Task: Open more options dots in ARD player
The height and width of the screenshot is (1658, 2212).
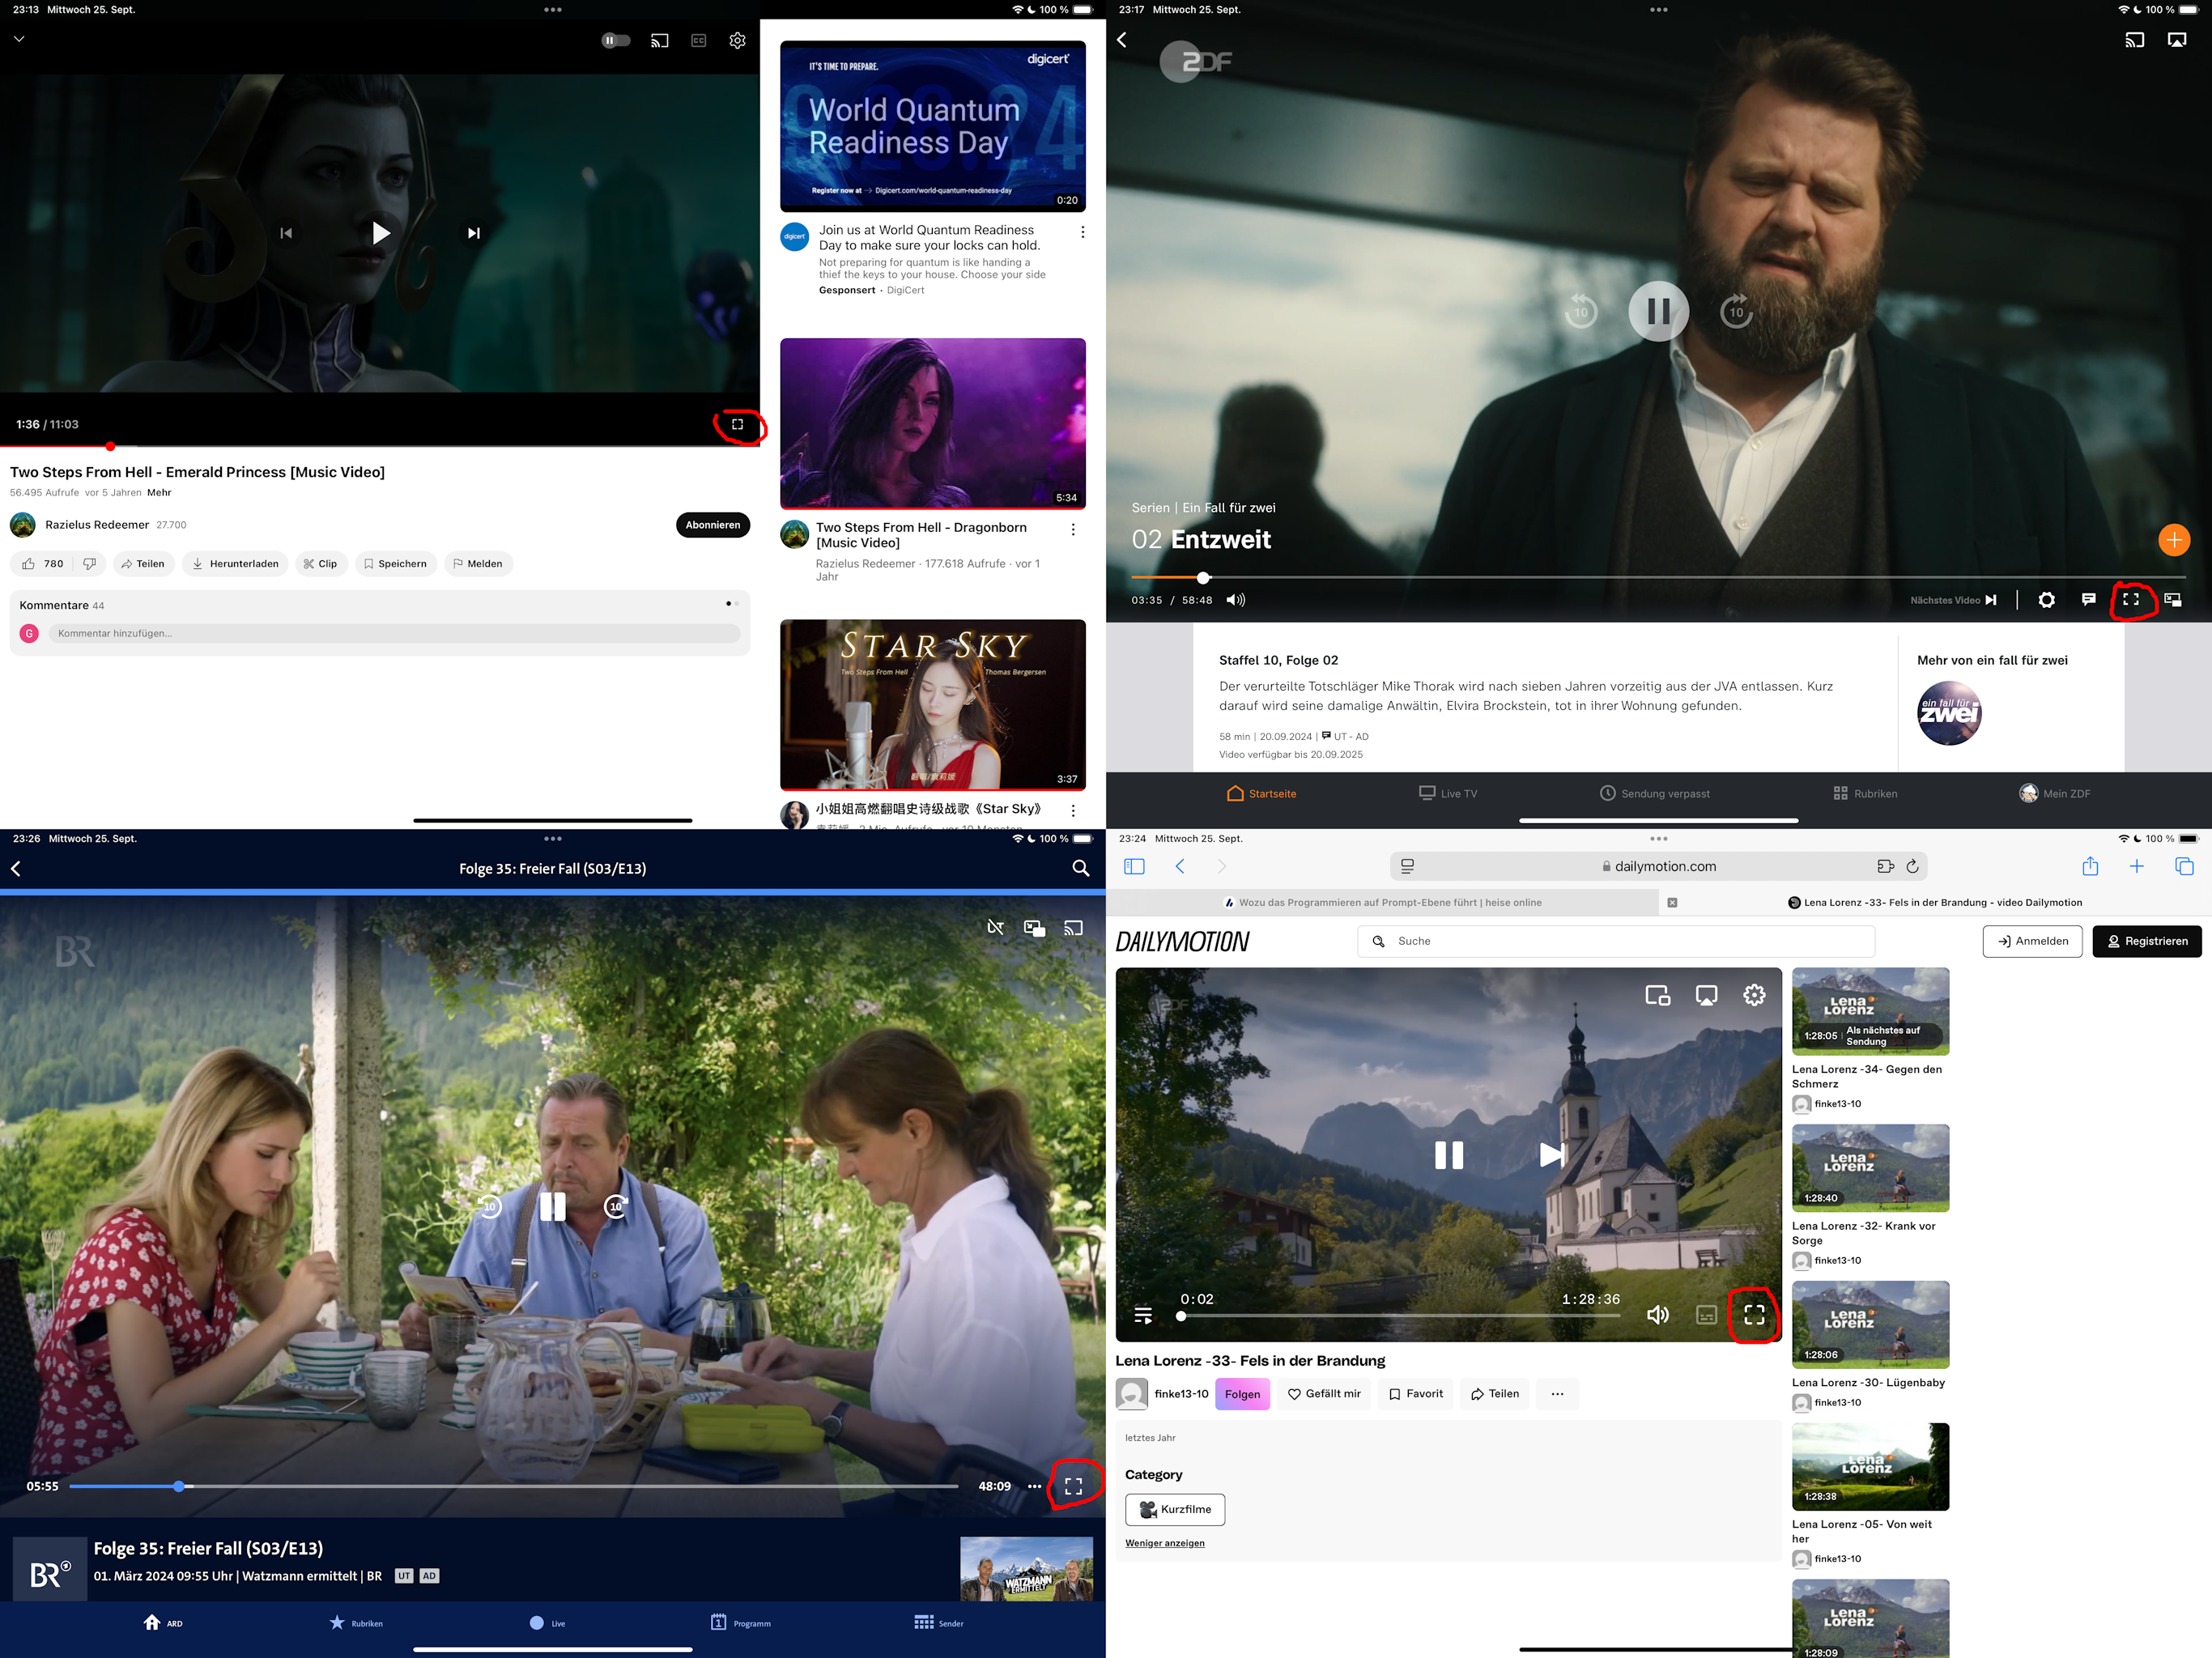Action: (1034, 1487)
